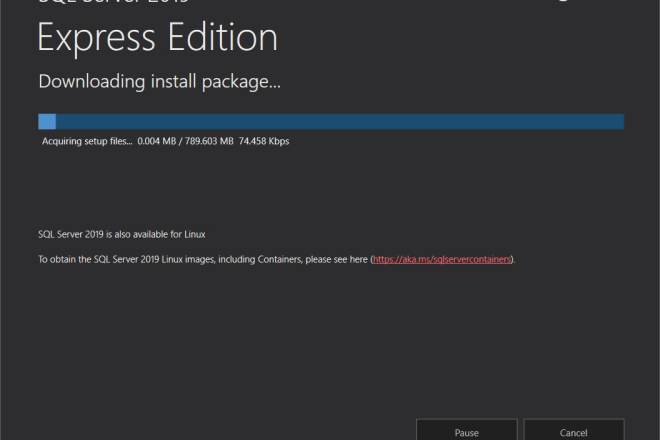The image size is (660, 440).
Task: Click the word 'Linux' in the availability line
Action: [194, 234]
